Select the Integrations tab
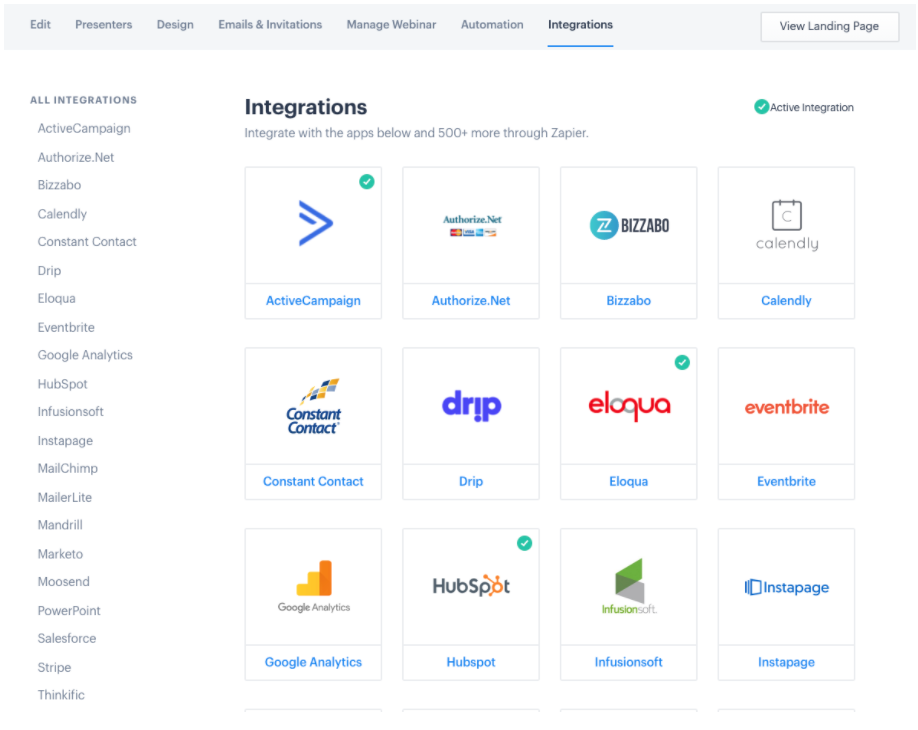This screenshot has width=918, height=730. (x=580, y=25)
